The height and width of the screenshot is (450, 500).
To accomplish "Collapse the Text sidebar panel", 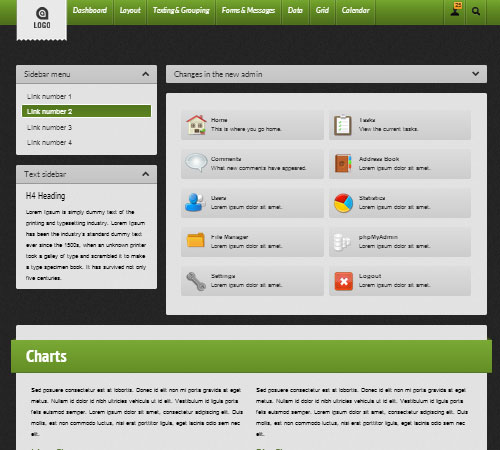I will tap(145, 174).
